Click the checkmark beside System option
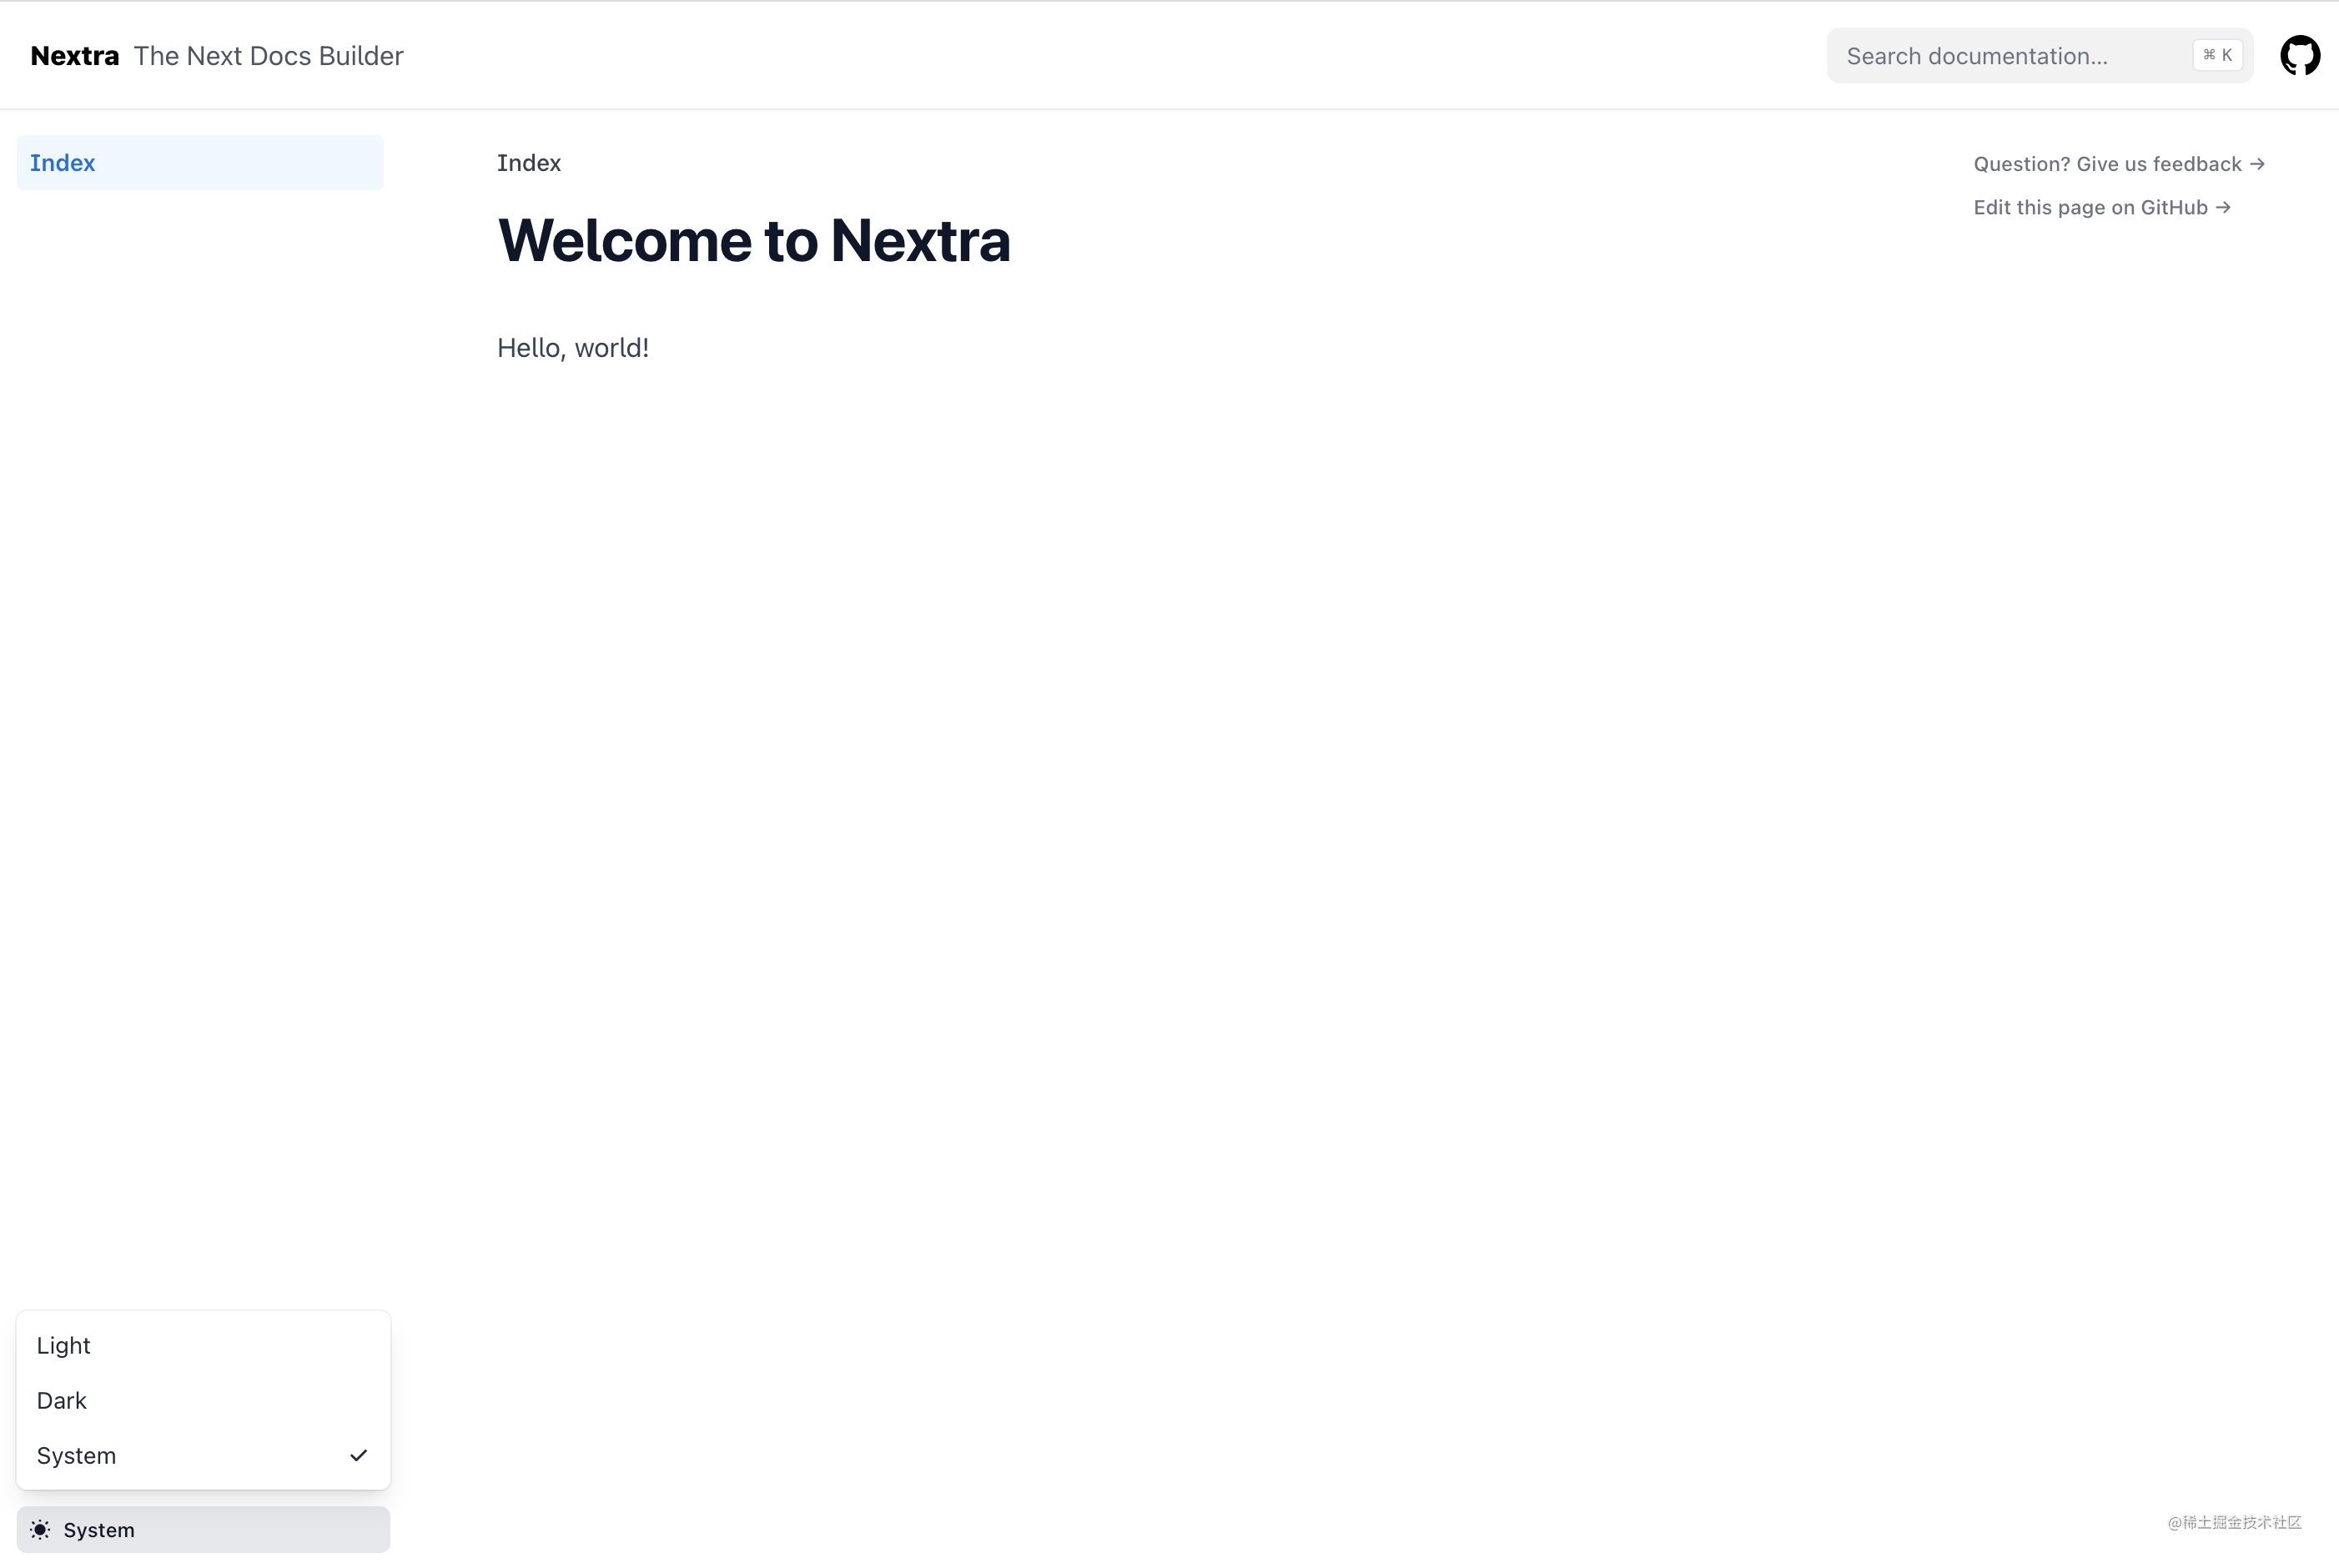 pyautogui.click(x=358, y=1456)
